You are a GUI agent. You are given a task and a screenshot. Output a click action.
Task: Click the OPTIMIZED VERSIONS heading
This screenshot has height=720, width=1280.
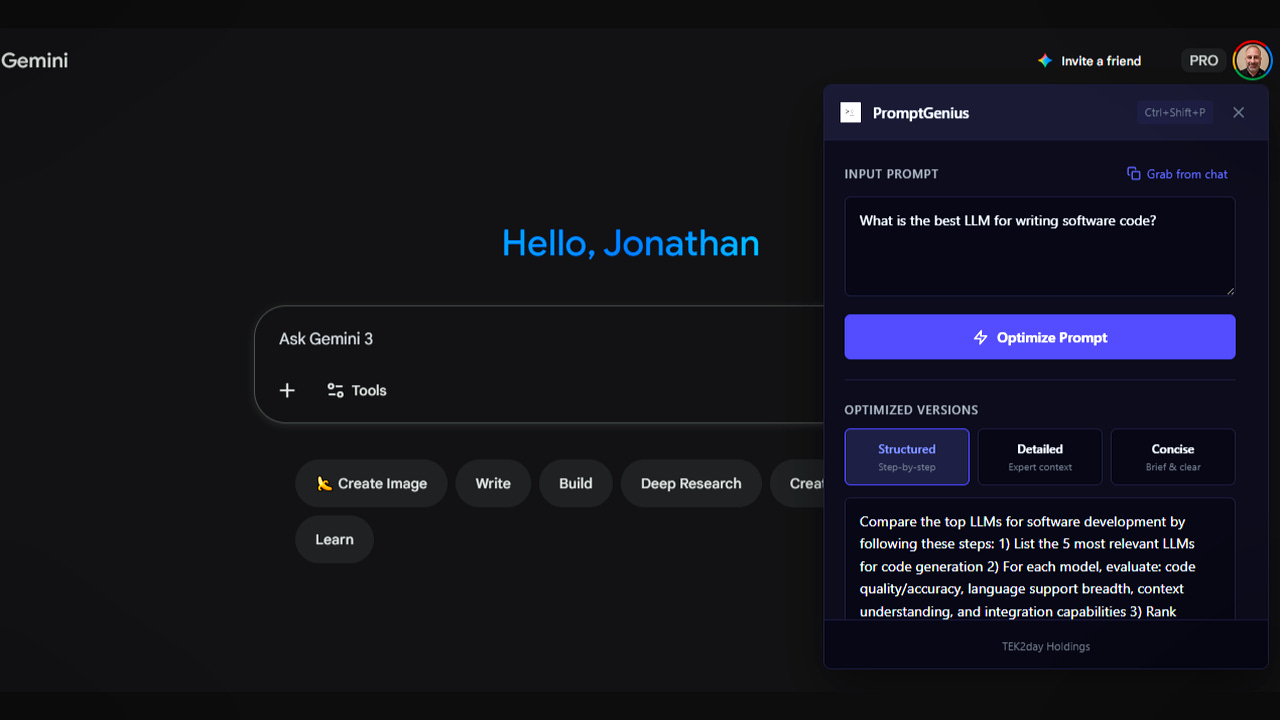pos(911,410)
